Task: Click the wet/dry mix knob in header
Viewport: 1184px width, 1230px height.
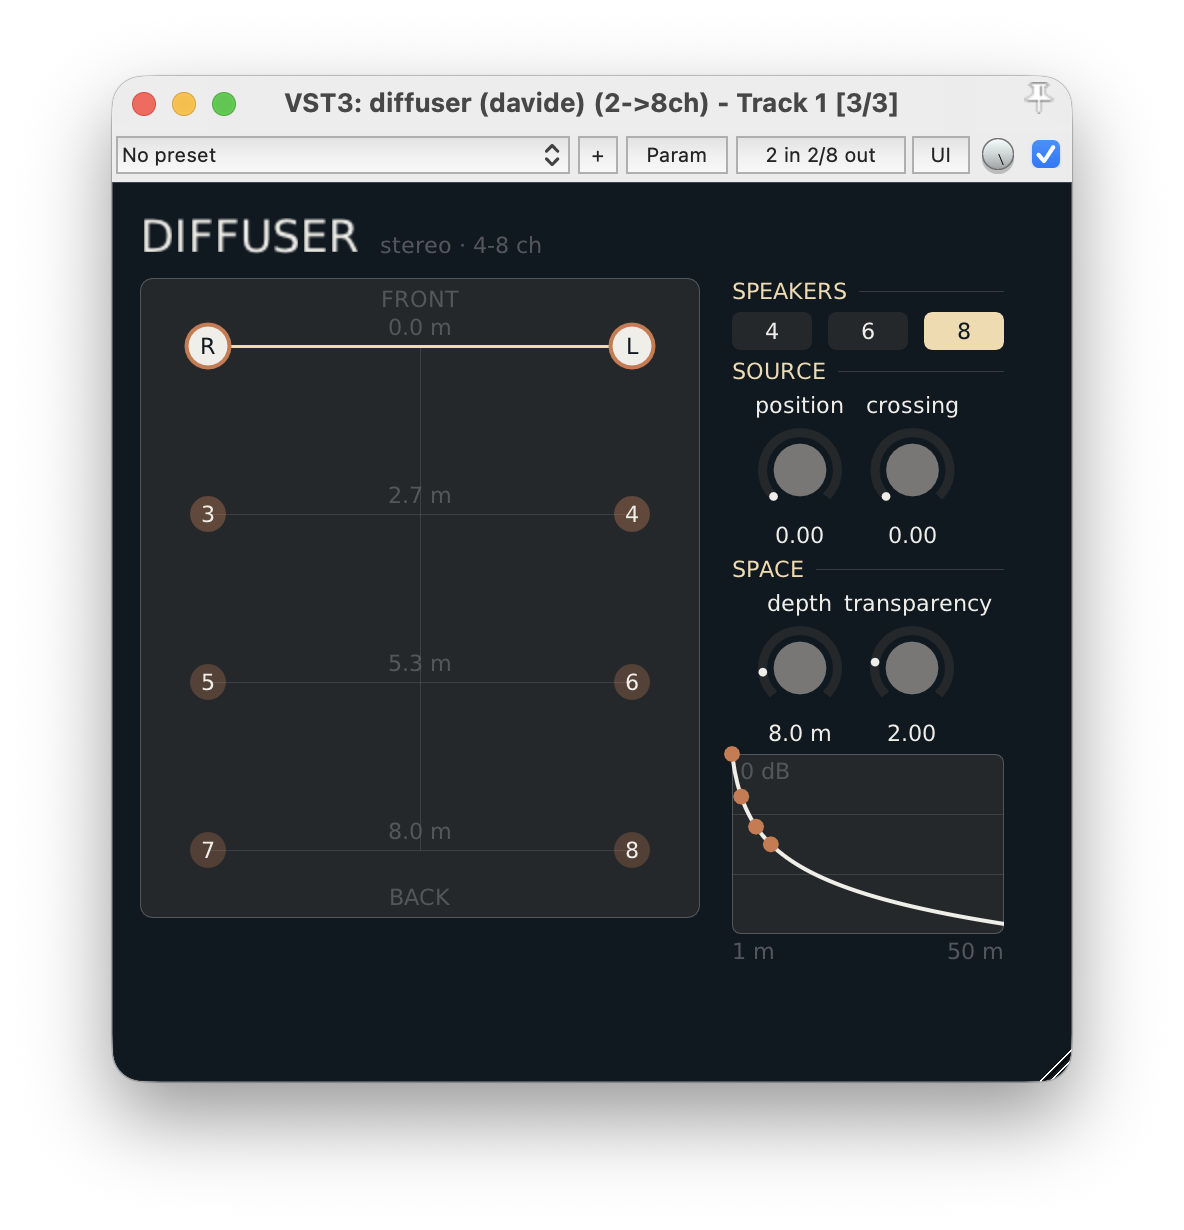Action: (998, 155)
